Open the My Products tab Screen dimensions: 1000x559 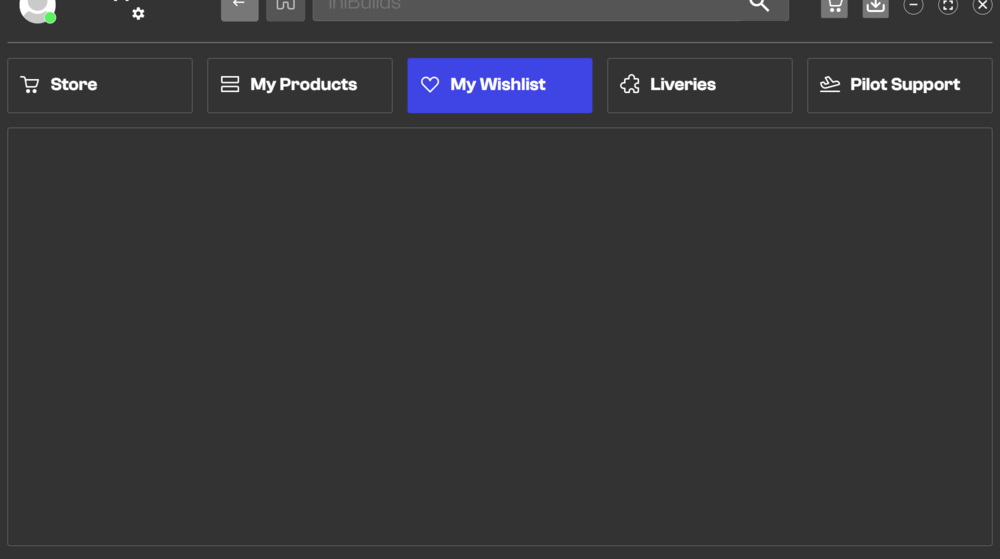300,85
